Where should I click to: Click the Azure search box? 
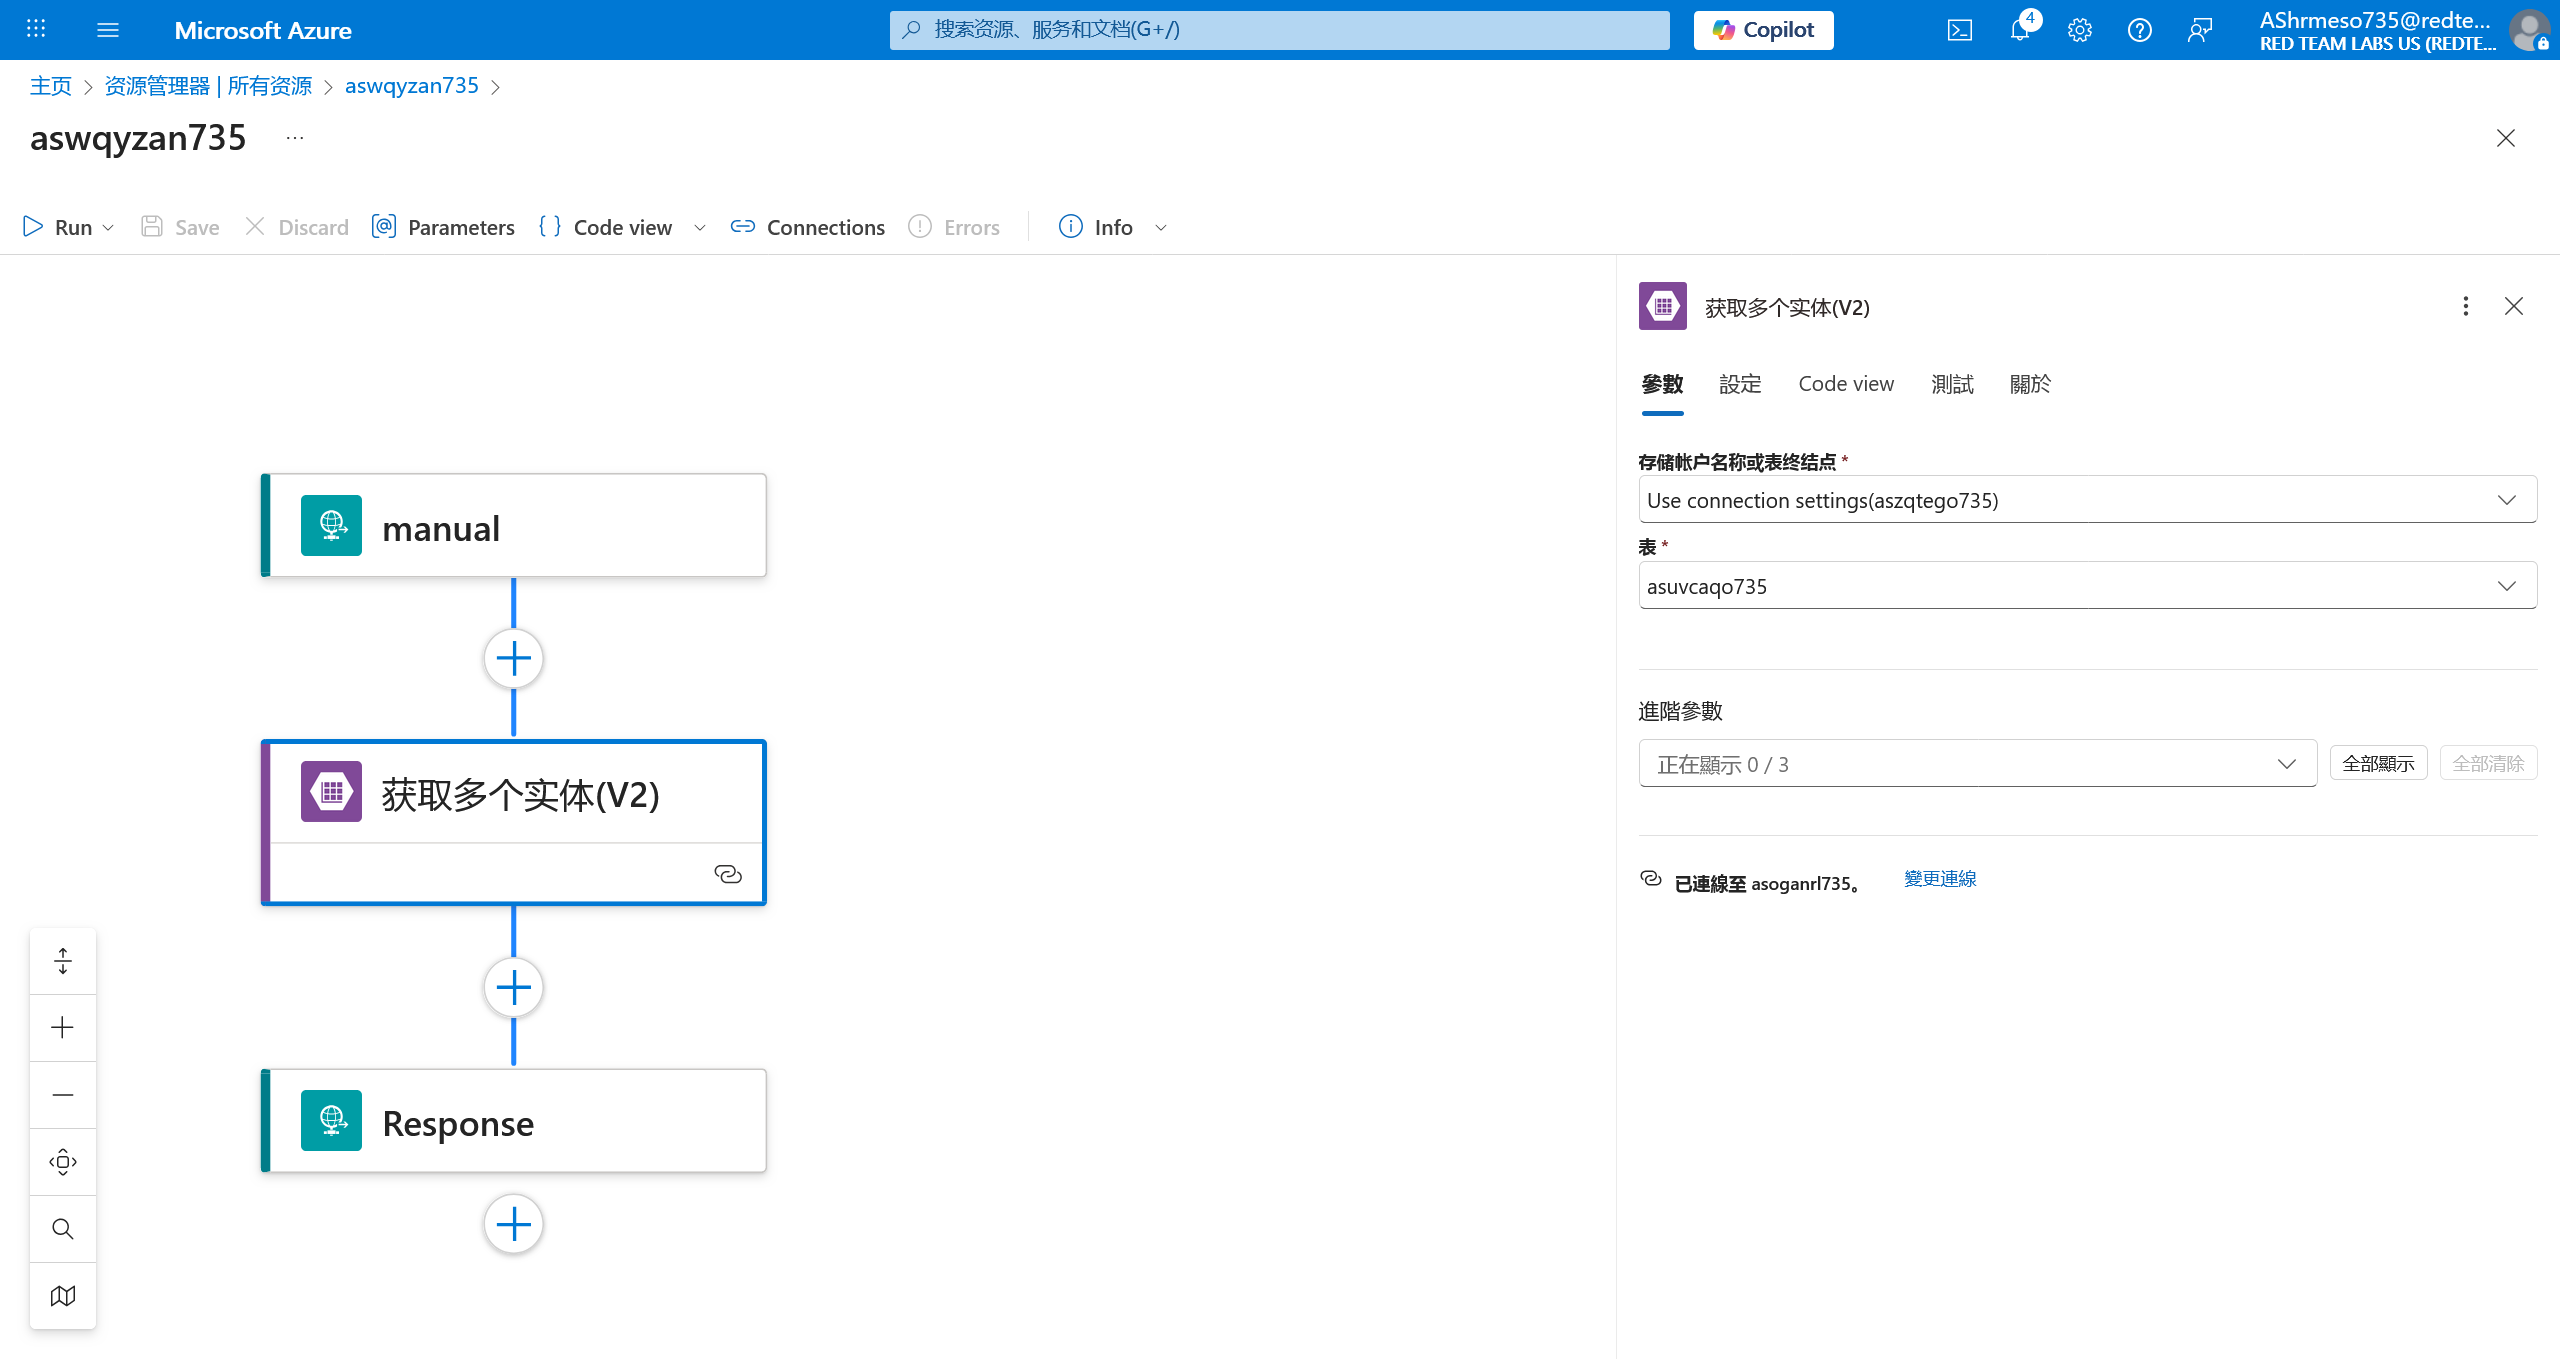coord(1280,30)
